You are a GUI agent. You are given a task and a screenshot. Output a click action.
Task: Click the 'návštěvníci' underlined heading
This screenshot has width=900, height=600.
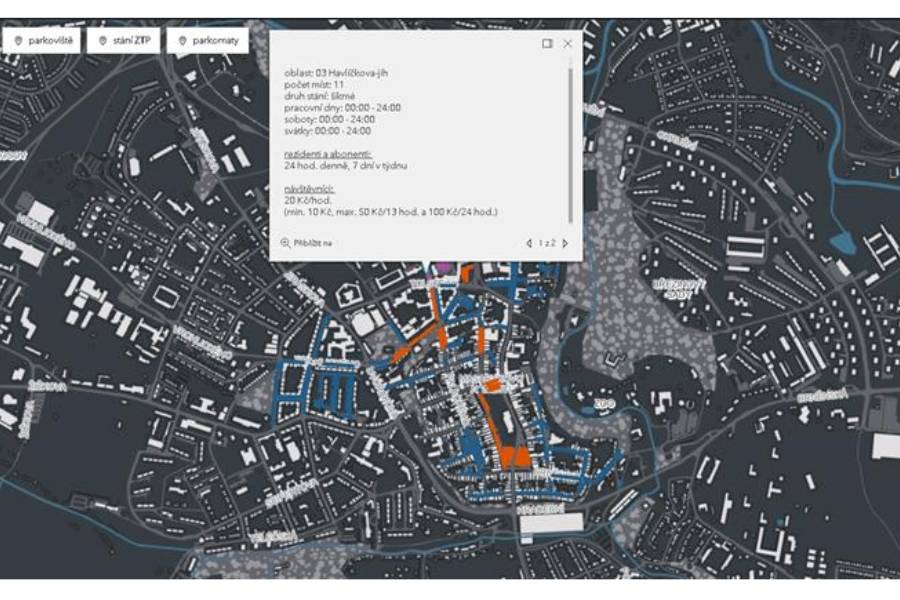[308, 188]
